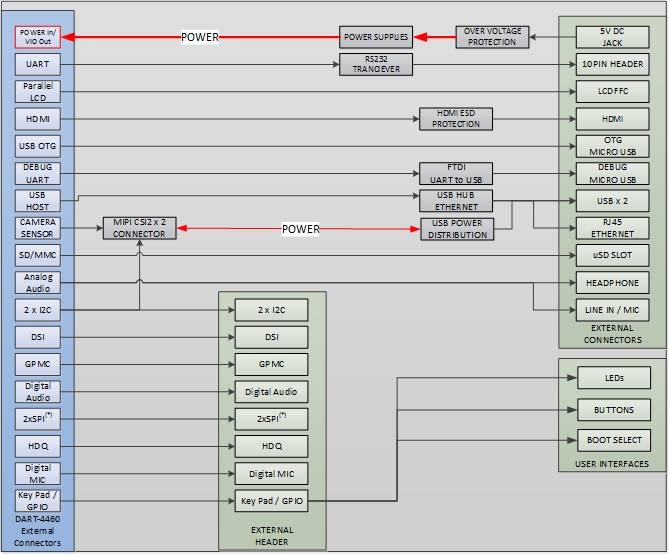
Task: Click the FTDI UART to USB block
Action: [456, 174]
